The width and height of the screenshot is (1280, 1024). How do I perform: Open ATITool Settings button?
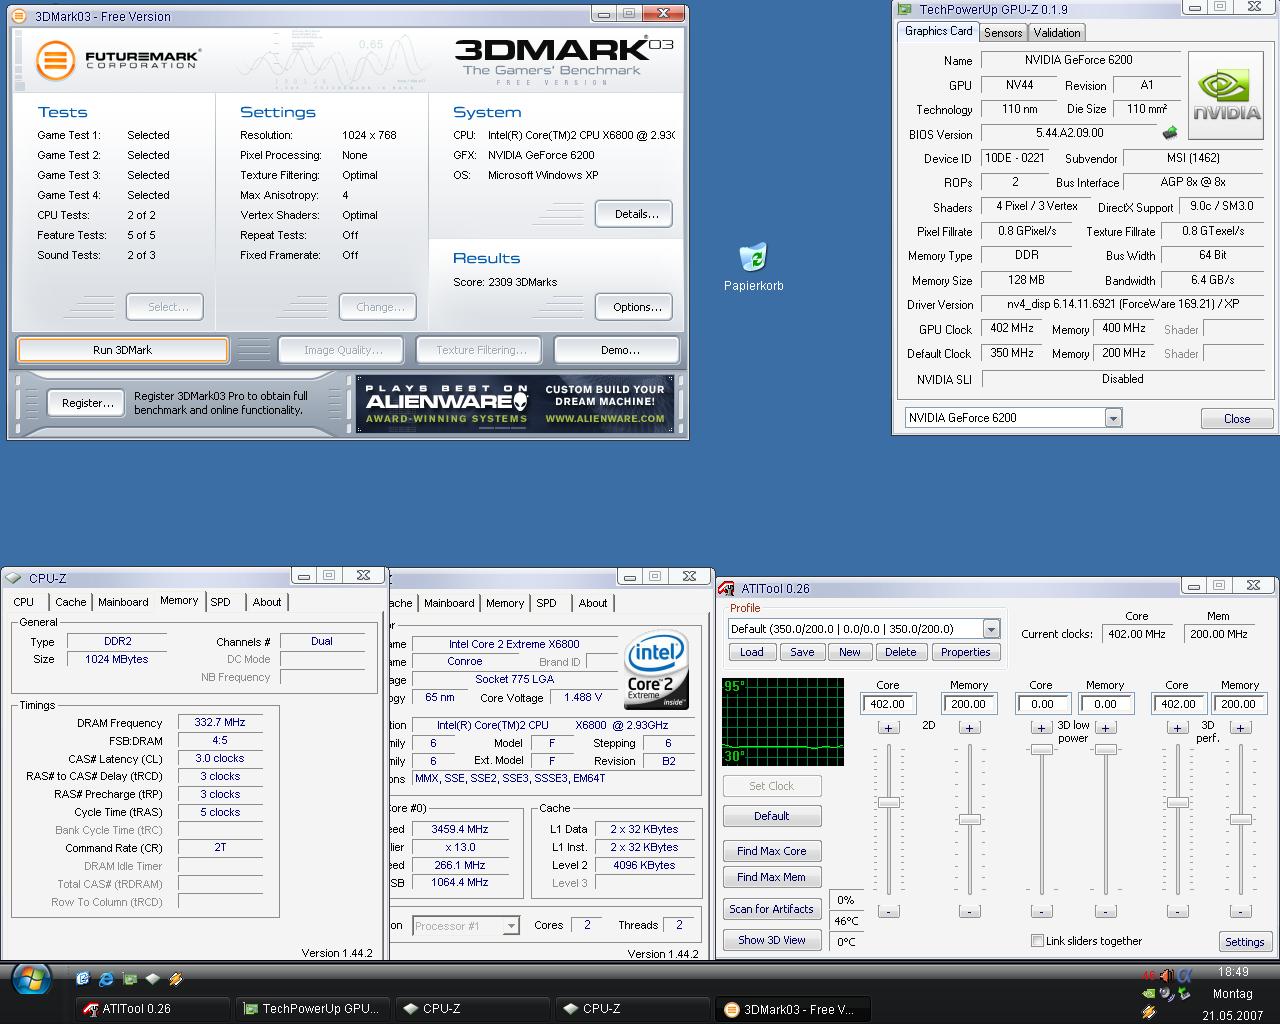point(1244,942)
